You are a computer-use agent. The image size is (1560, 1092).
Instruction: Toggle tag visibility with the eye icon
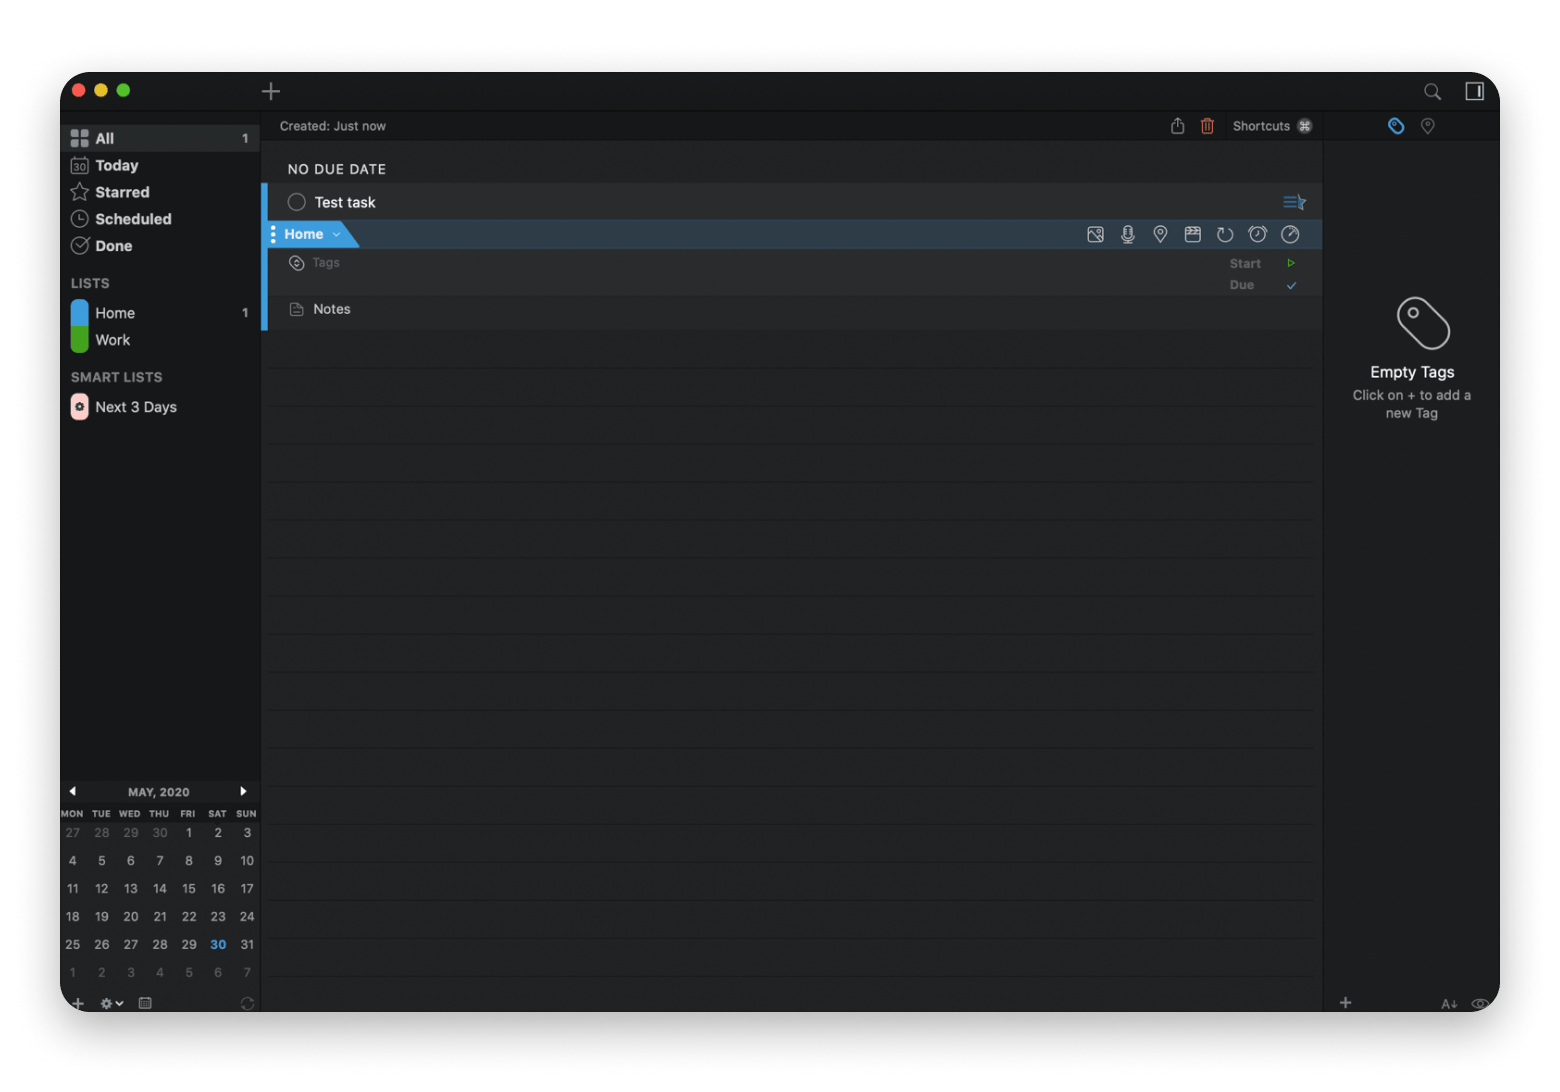(1480, 1003)
